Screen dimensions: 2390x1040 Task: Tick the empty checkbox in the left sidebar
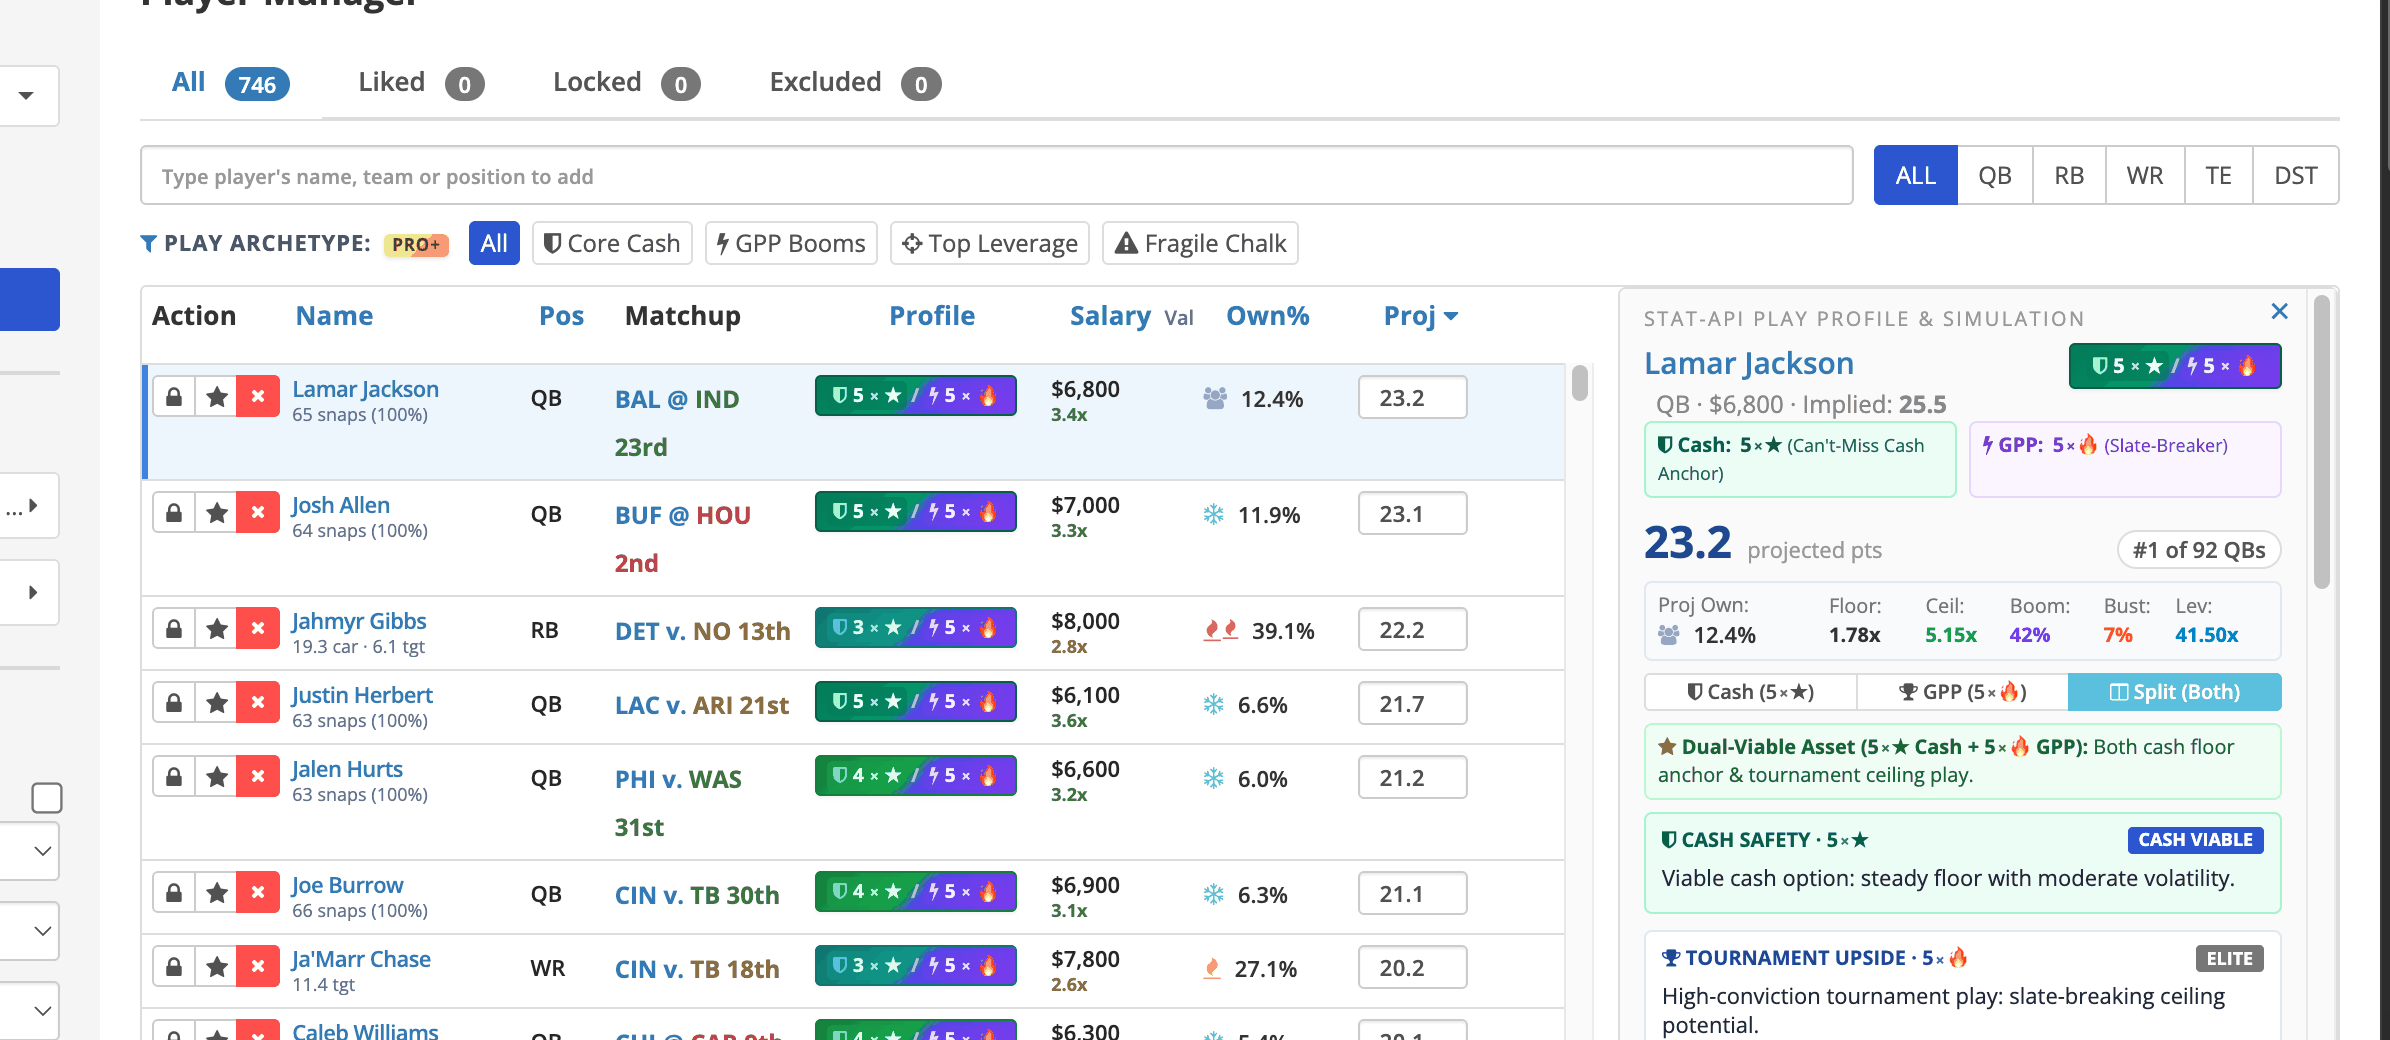(x=47, y=798)
